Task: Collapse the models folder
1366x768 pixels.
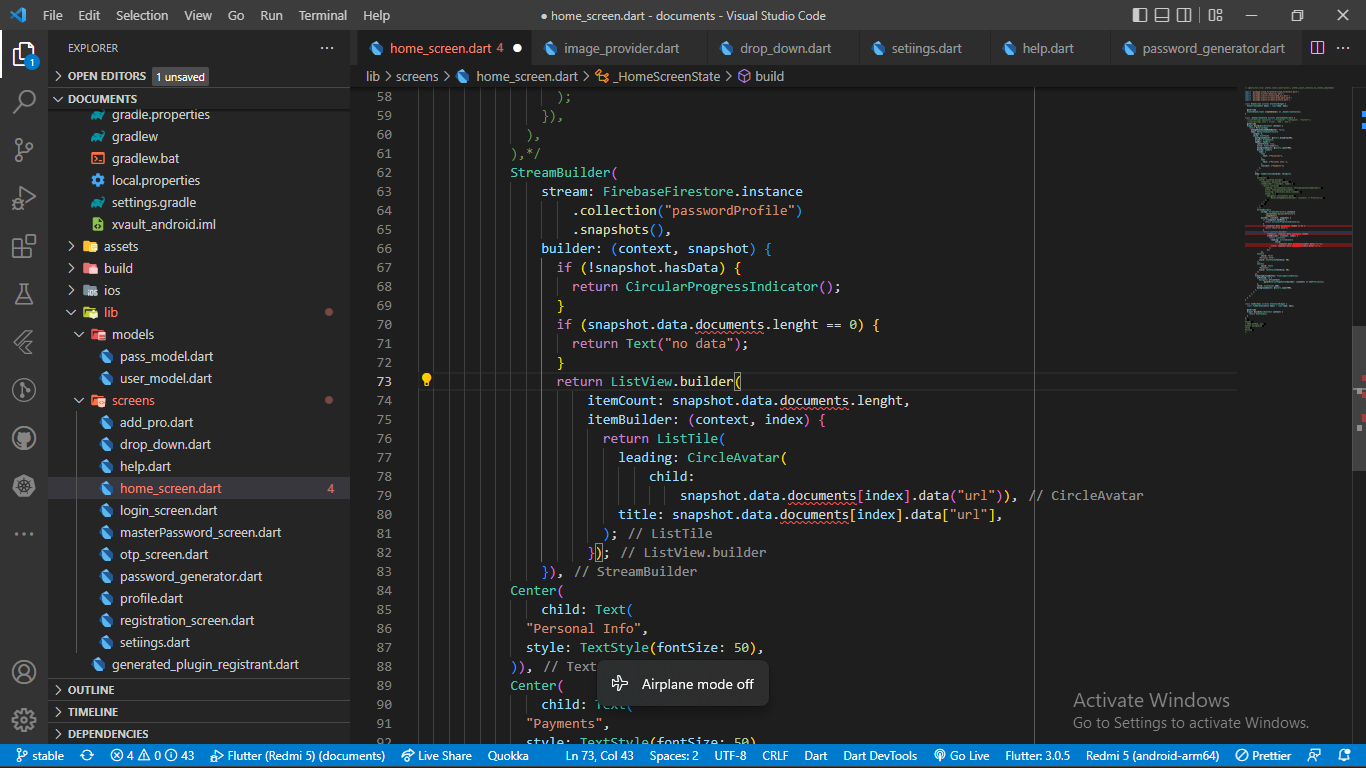Action: click(199, 334)
